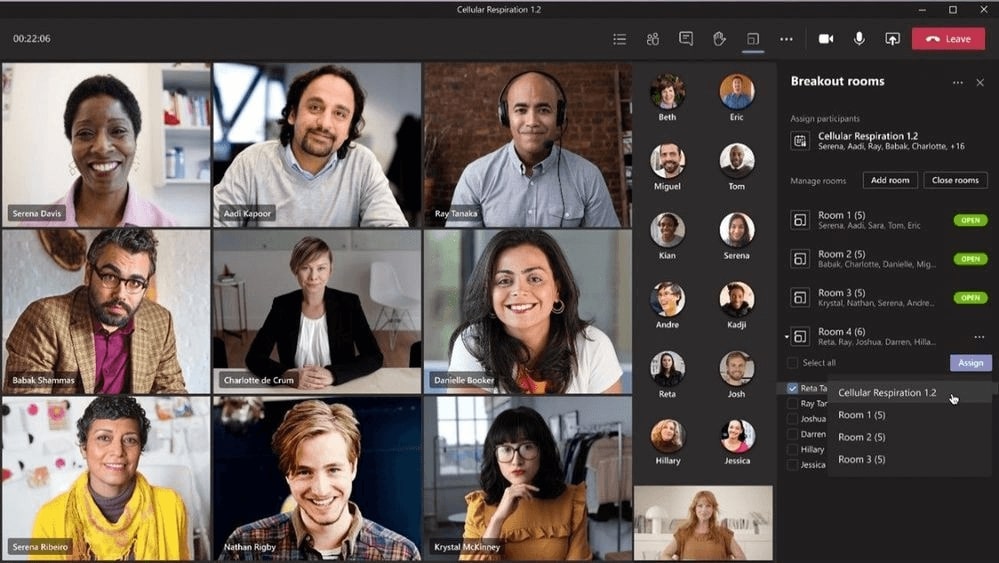Viewport: 999px width, 563px height.
Task: Choose Room 1 (5) in assign menu
Action: [x=909, y=415]
